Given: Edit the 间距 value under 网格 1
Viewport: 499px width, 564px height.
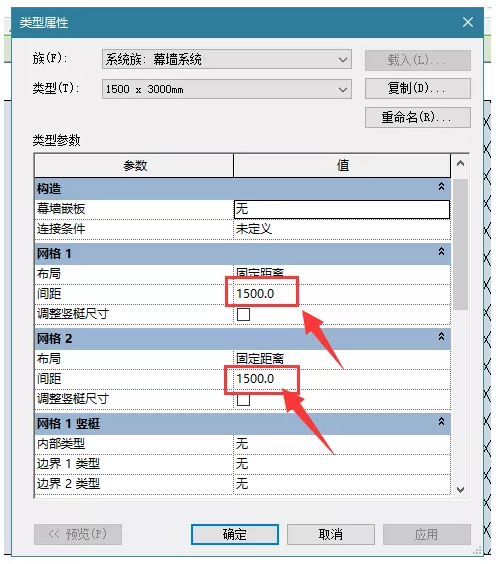Looking at the screenshot, I should [342, 294].
